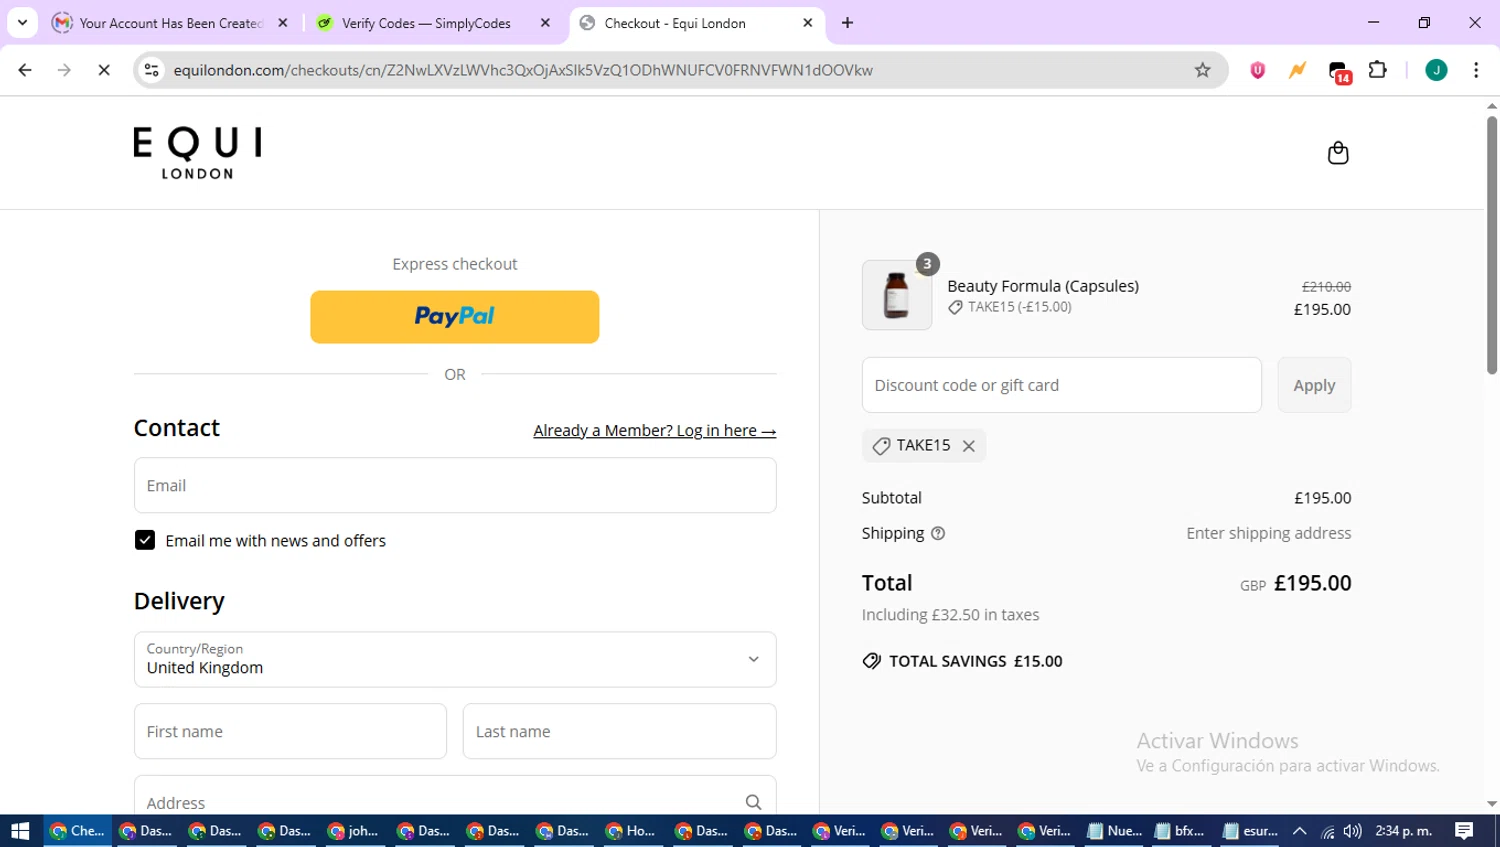Click the EQUI London logo
The width and height of the screenshot is (1500, 847).
click(198, 153)
